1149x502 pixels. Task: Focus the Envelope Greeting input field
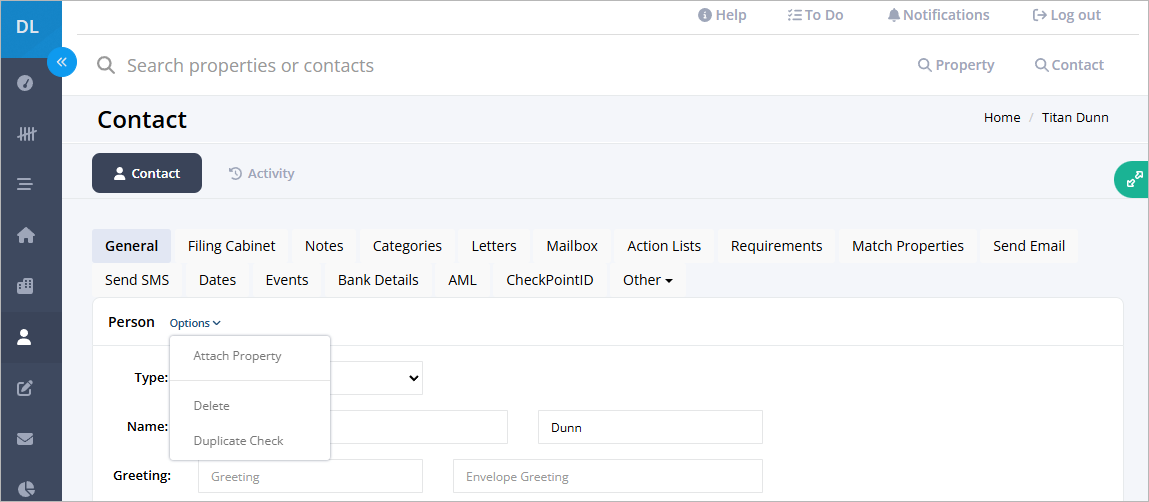coord(607,476)
